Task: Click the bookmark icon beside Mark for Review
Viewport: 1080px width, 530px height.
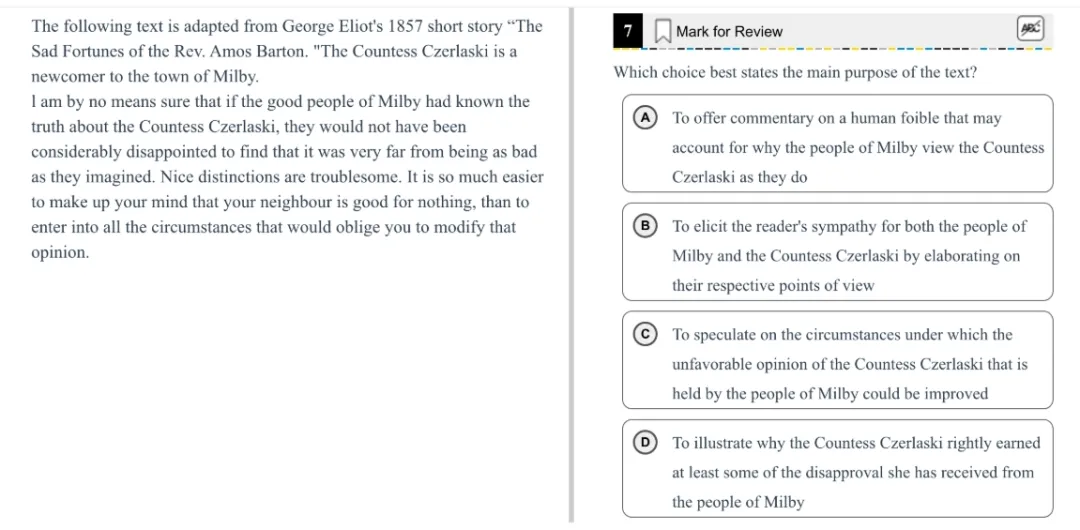Action: pyautogui.click(x=662, y=32)
